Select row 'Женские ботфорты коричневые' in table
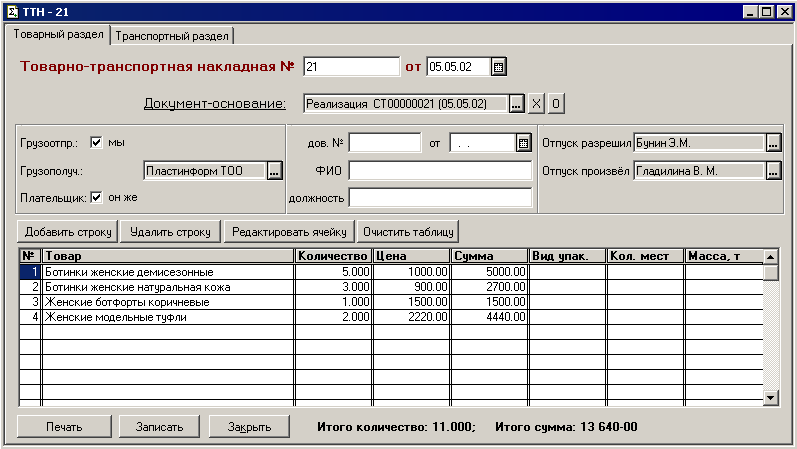This screenshot has width=797, height=449. point(168,302)
